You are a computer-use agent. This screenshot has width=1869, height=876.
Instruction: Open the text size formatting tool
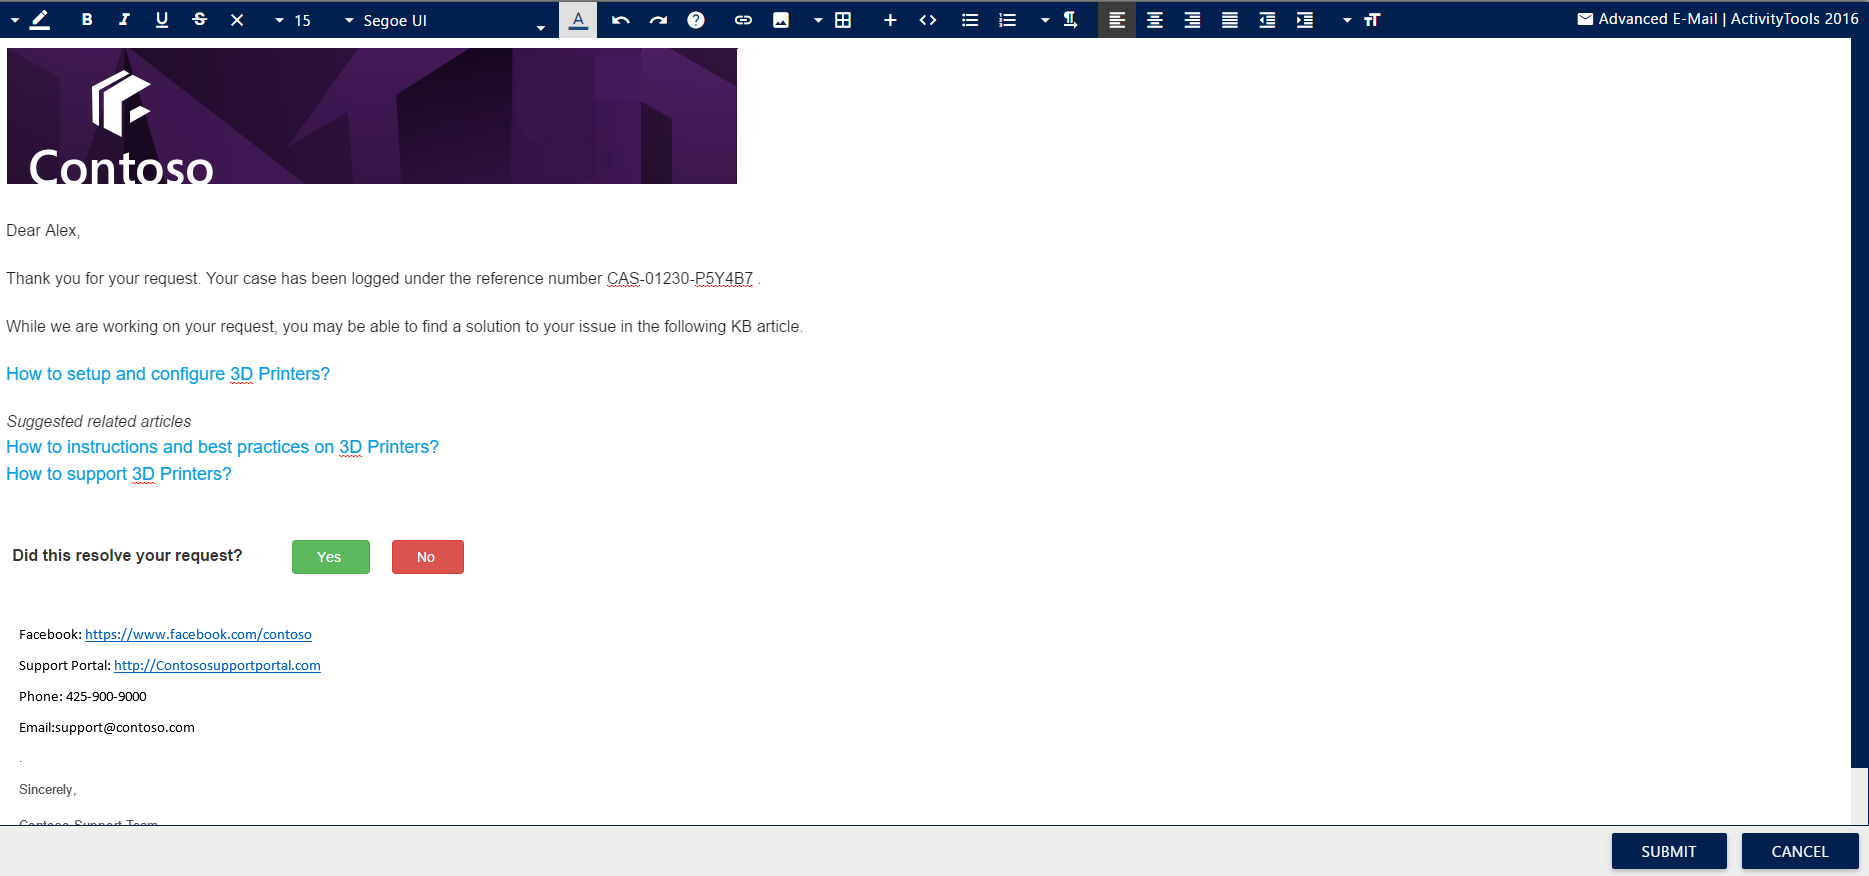(x=1372, y=20)
